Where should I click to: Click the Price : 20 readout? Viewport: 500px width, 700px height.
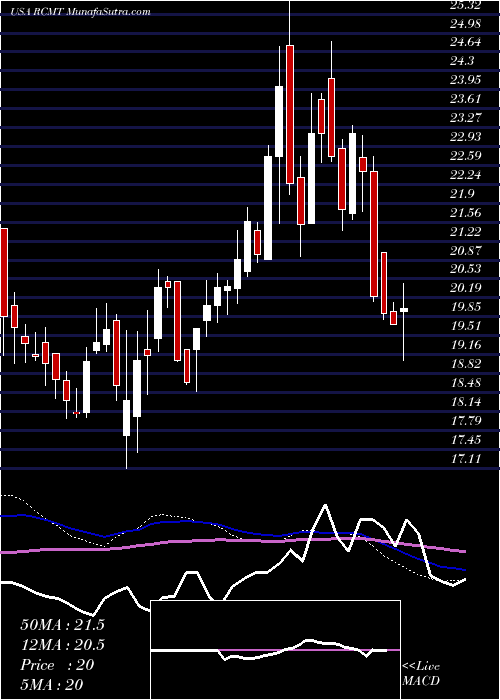point(57,665)
